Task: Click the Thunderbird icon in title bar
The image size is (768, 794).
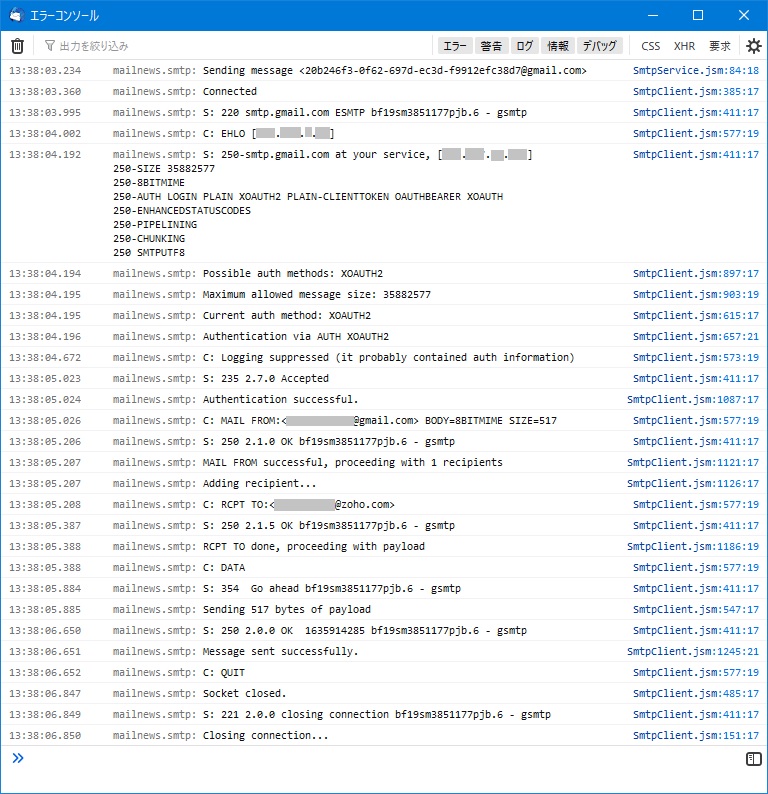Action: click(x=15, y=15)
